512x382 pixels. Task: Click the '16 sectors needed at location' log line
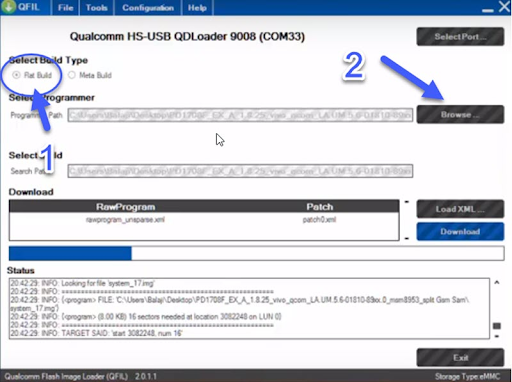(146, 316)
